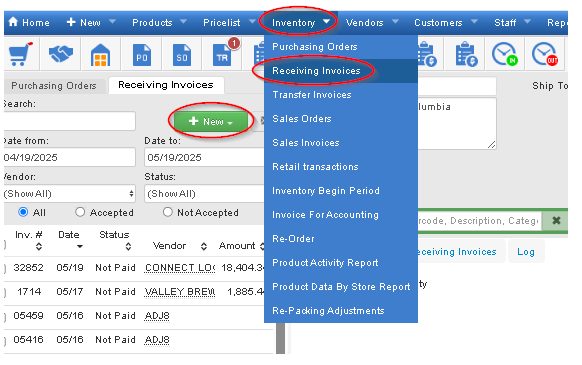Open vendor link VALLEY BREW

[180, 292]
